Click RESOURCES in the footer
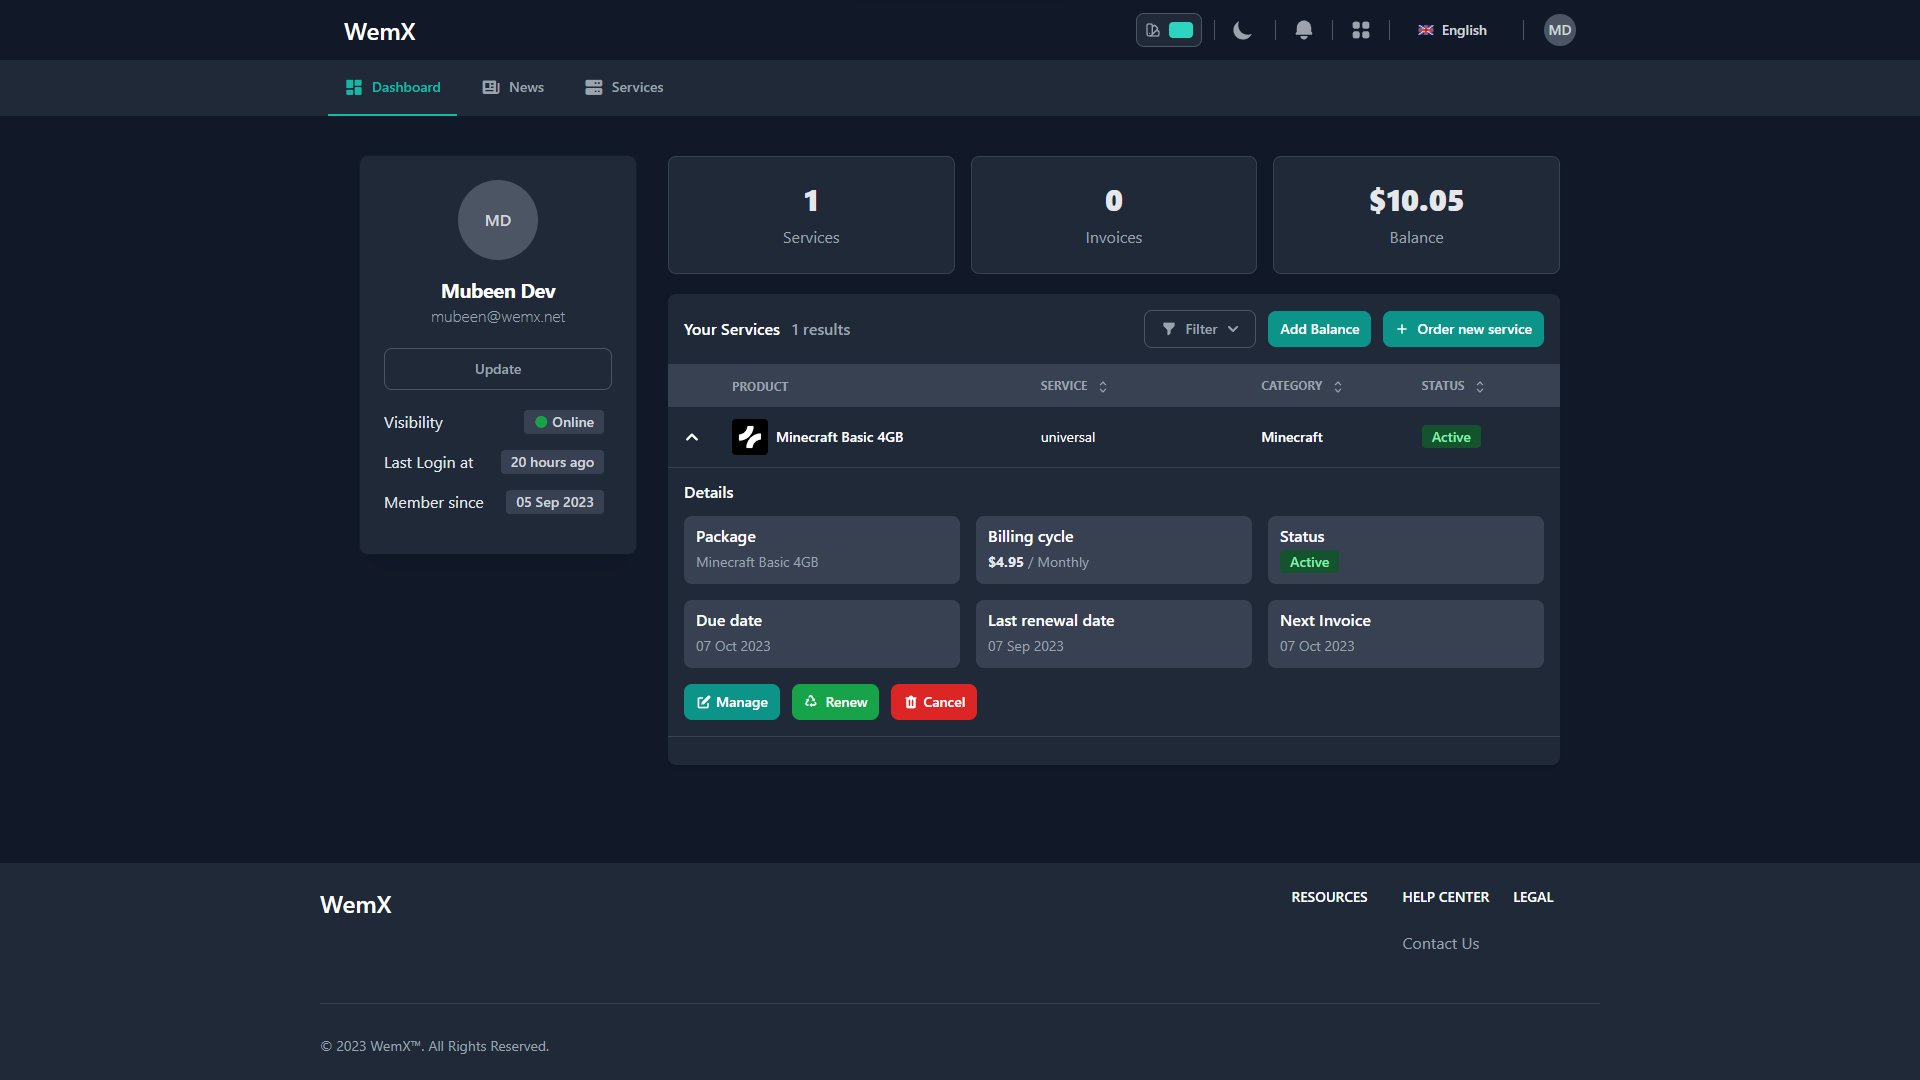 (1329, 897)
